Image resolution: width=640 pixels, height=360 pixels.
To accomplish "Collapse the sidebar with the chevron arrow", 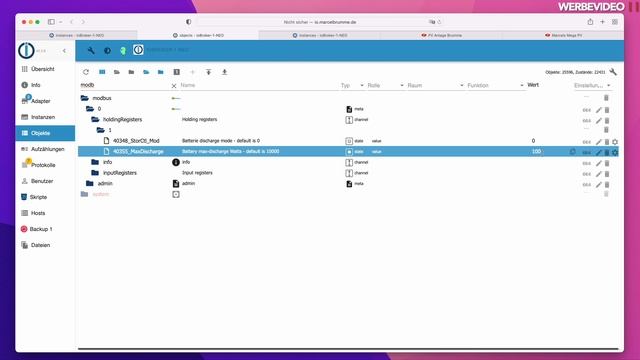I will tap(64, 51).
